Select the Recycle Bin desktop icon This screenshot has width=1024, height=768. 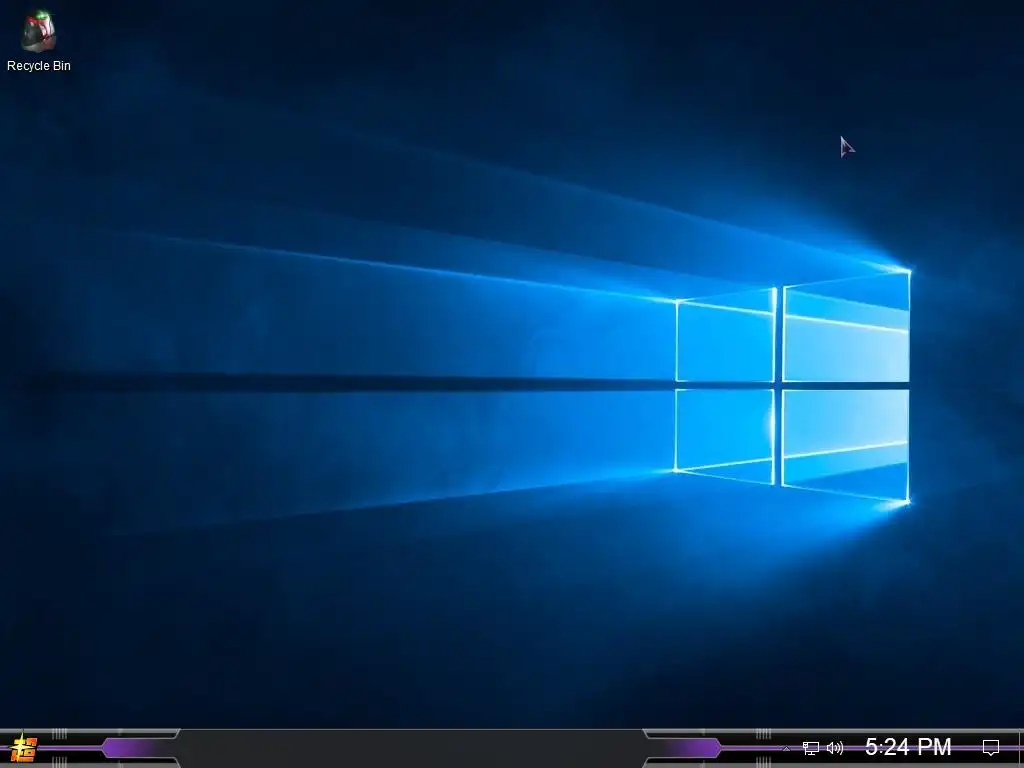point(39,40)
